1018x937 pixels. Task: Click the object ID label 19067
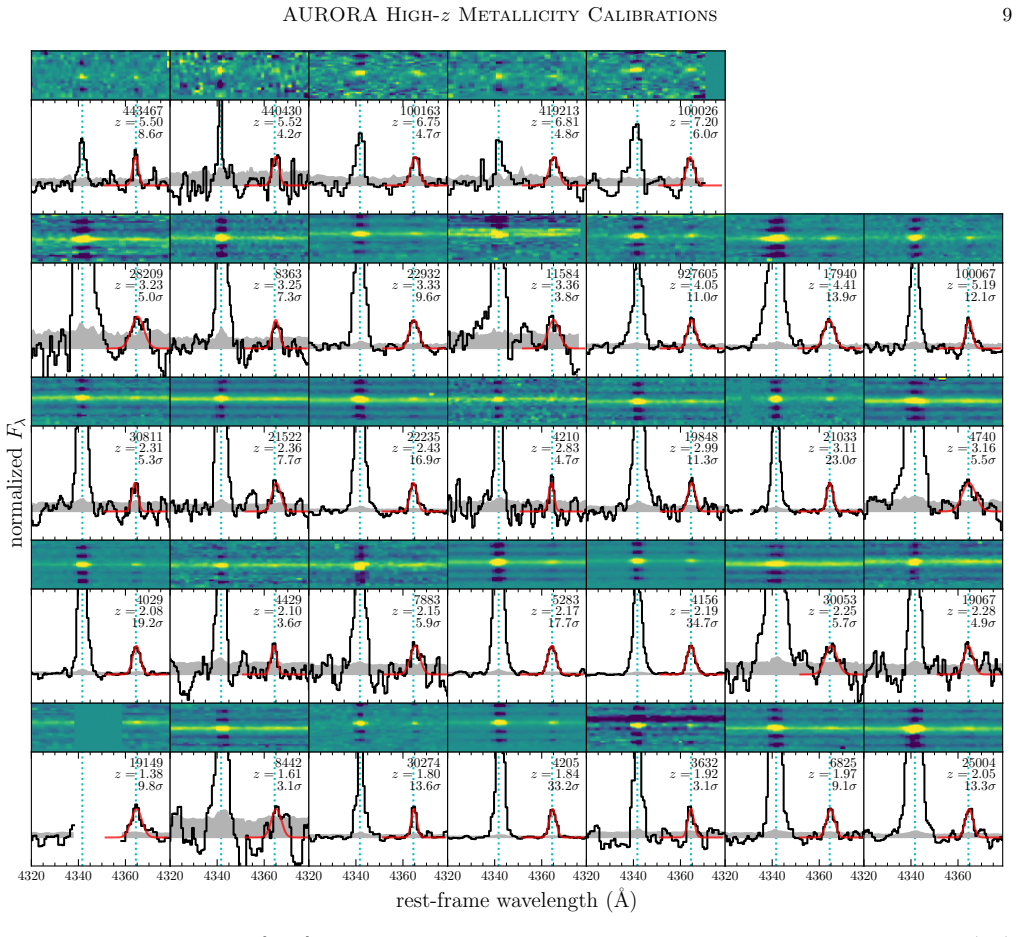980,600
